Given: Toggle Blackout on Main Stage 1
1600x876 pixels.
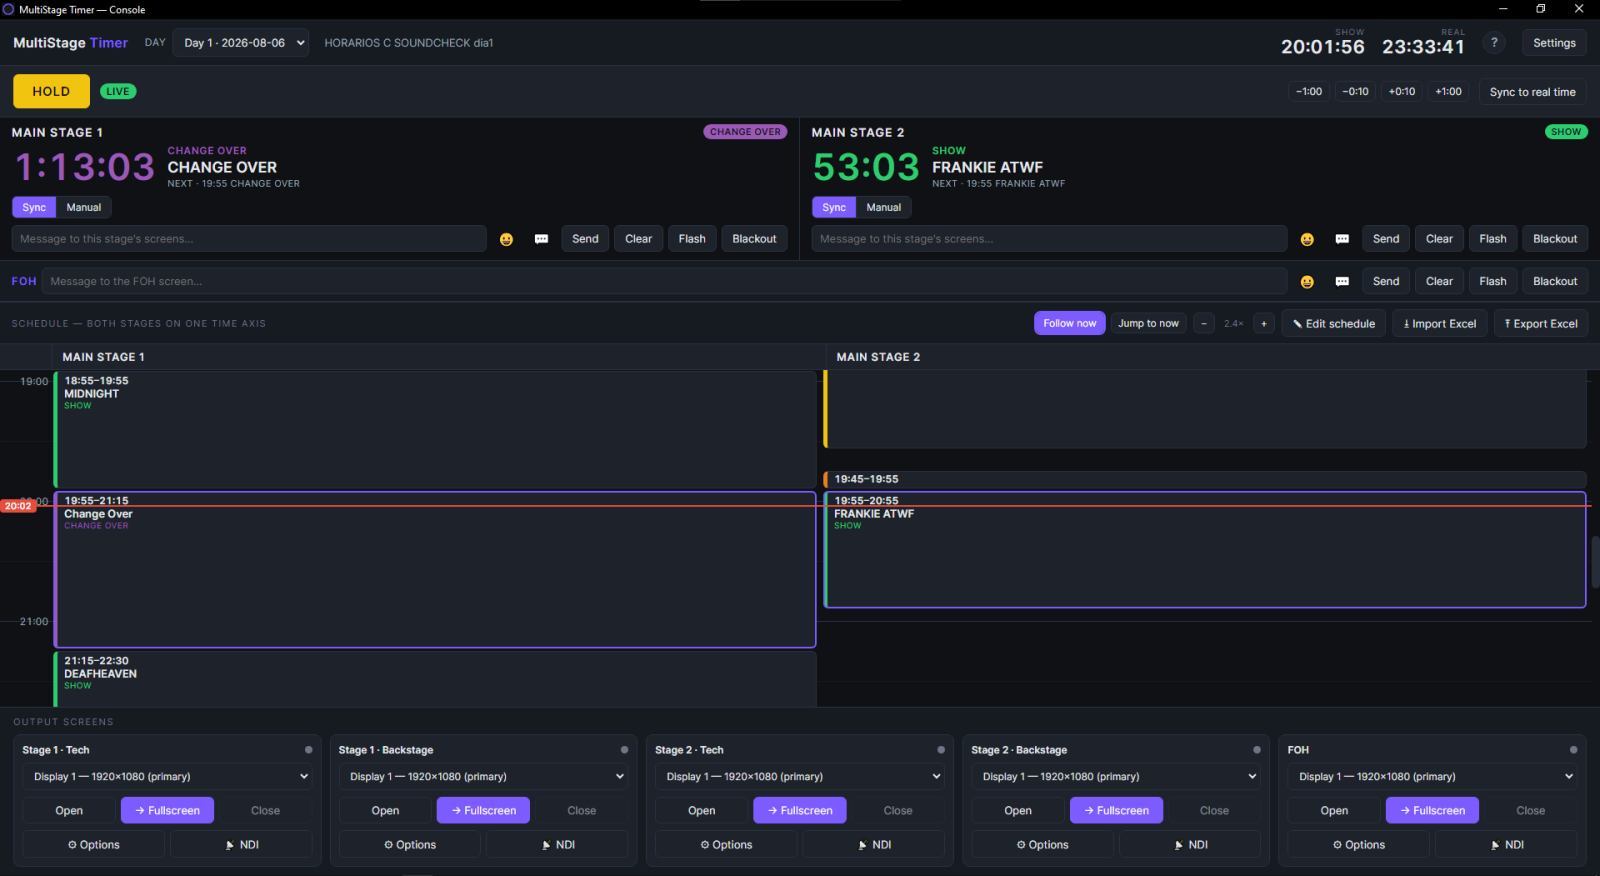Looking at the screenshot, I should (754, 239).
